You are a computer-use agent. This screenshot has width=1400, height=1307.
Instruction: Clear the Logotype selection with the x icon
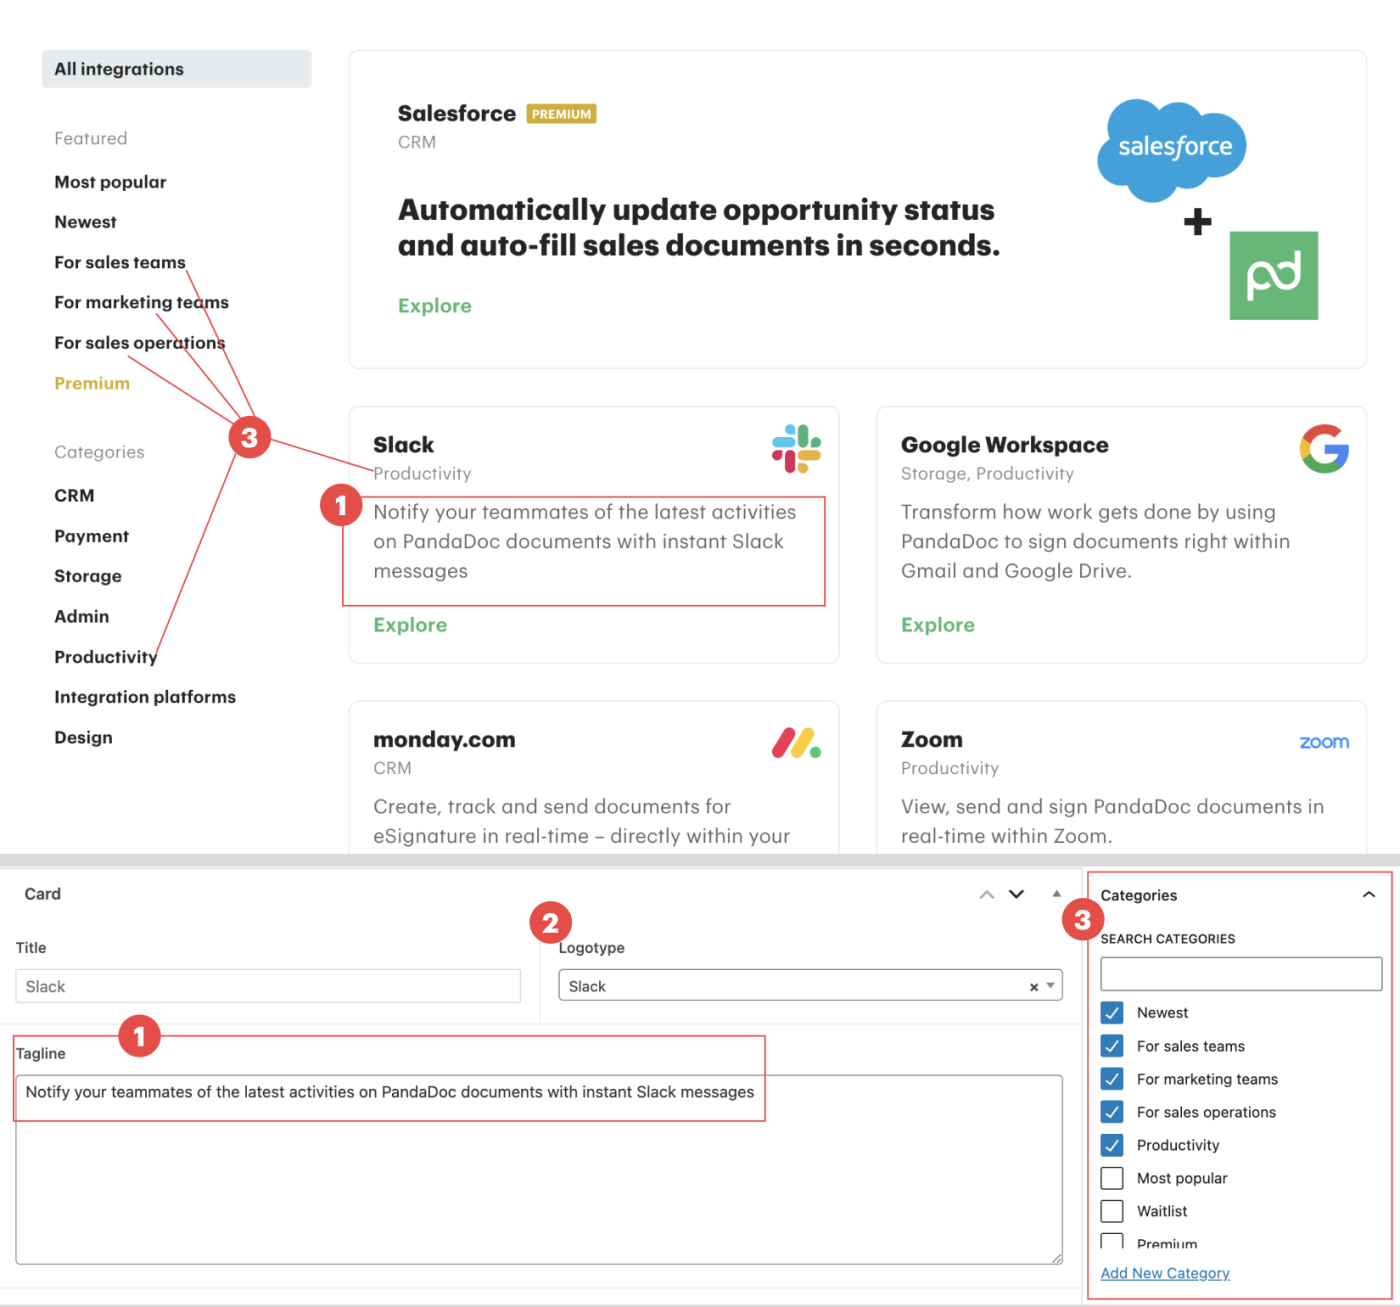[x=1034, y=987]
